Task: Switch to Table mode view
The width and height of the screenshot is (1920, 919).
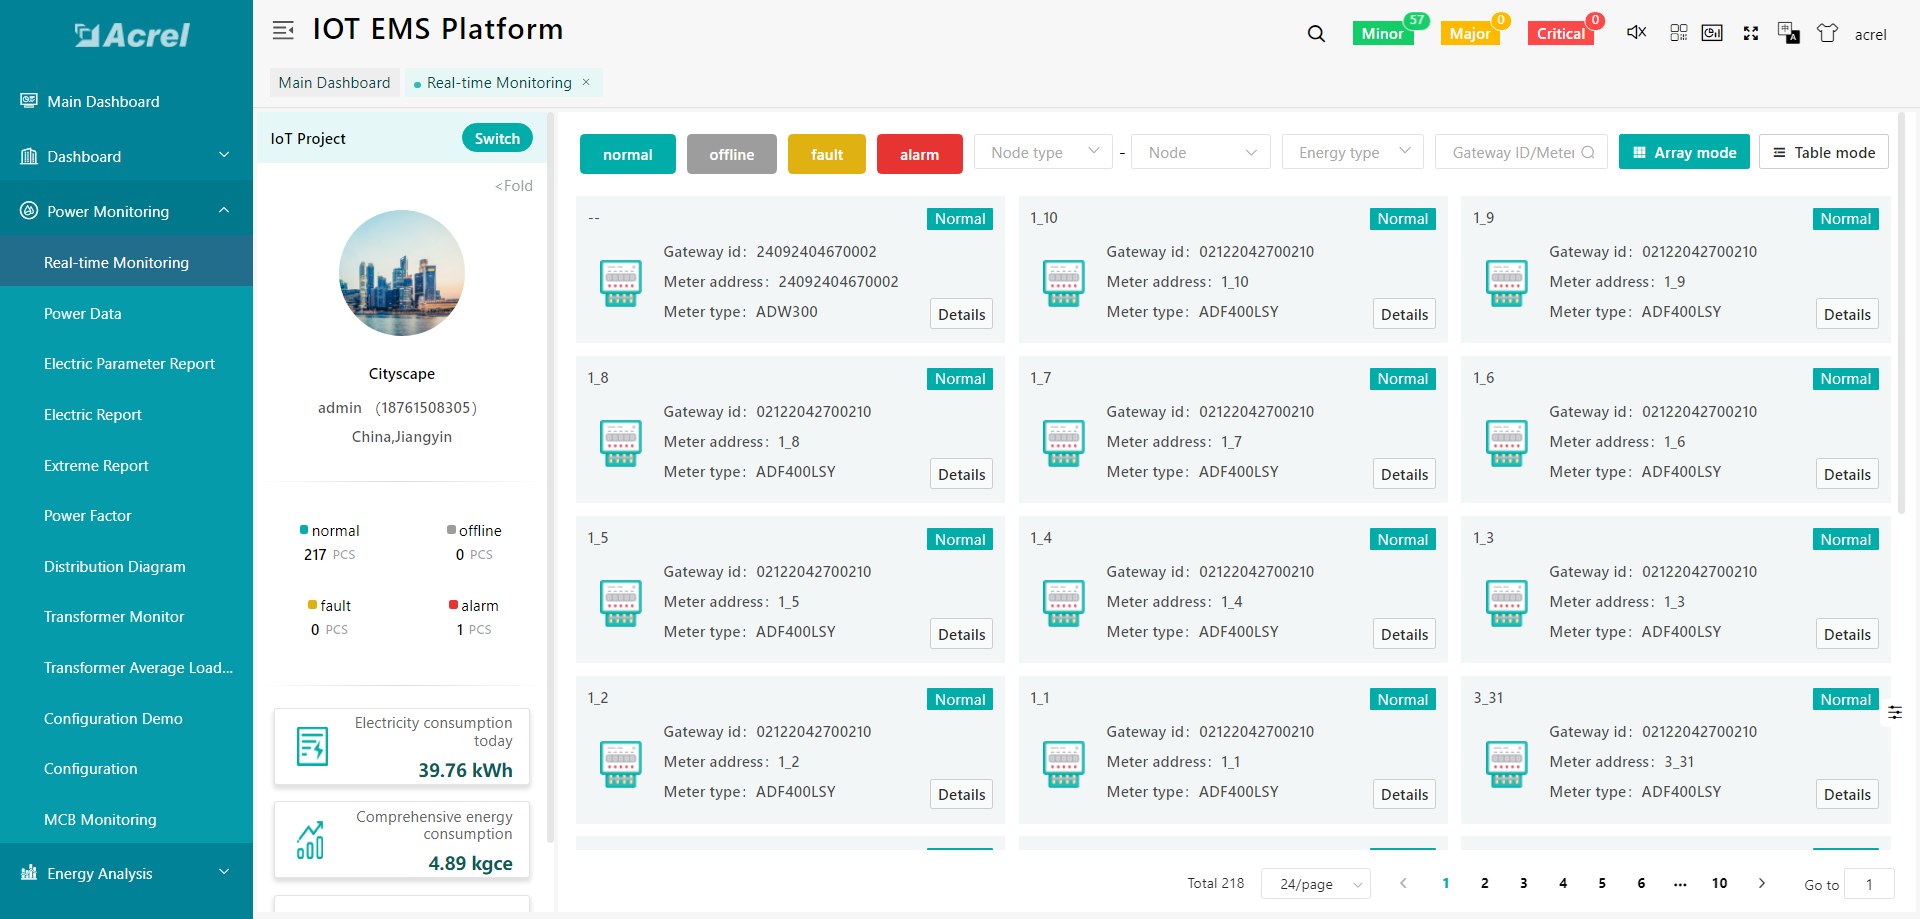Action: [1824, 152]
